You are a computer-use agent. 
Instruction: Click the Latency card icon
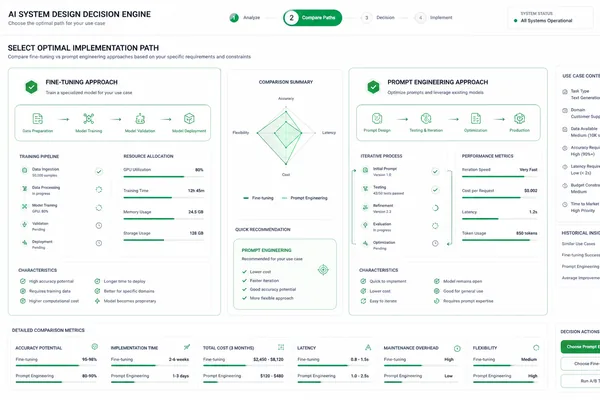(x=368, y=347)
